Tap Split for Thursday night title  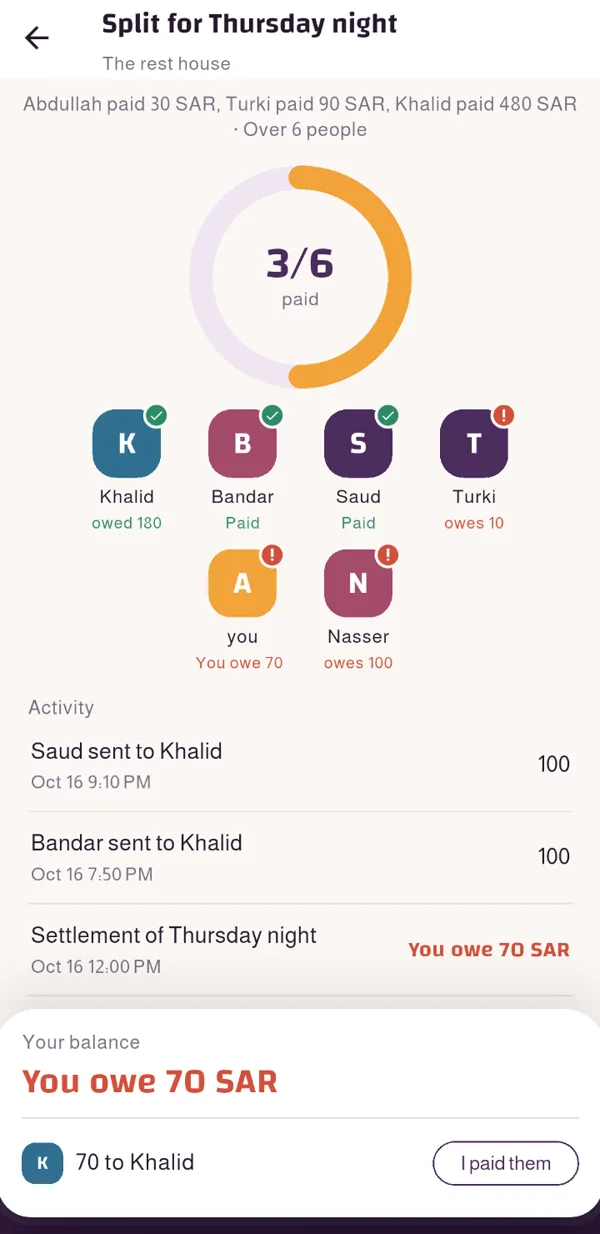(x=250, y=23)
